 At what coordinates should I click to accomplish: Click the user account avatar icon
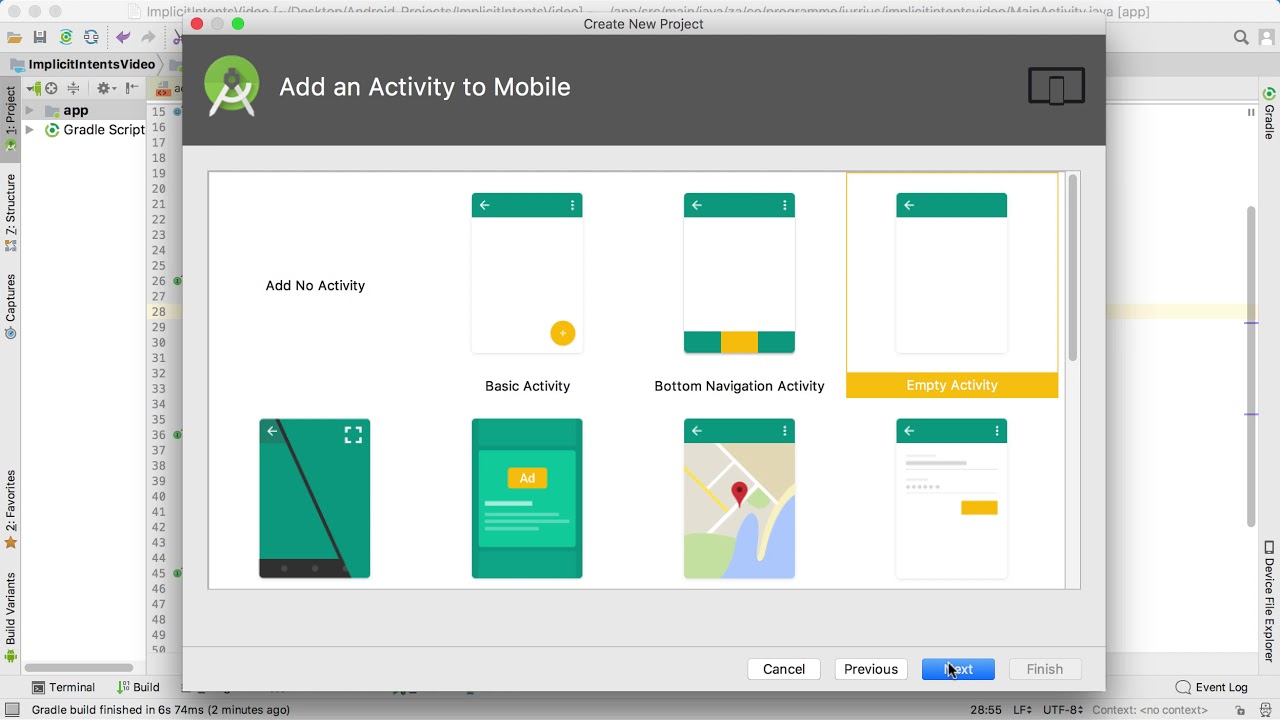pyautogui.click(x=1266, y=38)
